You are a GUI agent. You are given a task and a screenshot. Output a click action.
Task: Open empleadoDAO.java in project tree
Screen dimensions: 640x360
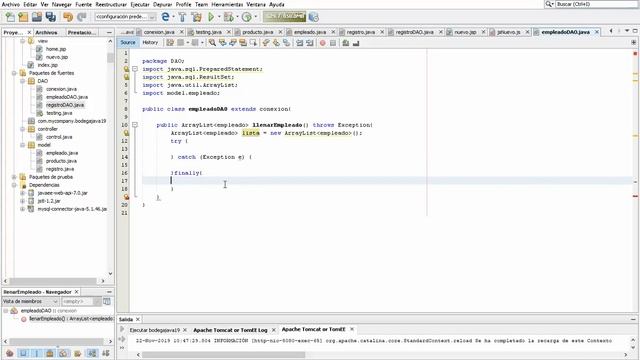click(x=67, y=97)
